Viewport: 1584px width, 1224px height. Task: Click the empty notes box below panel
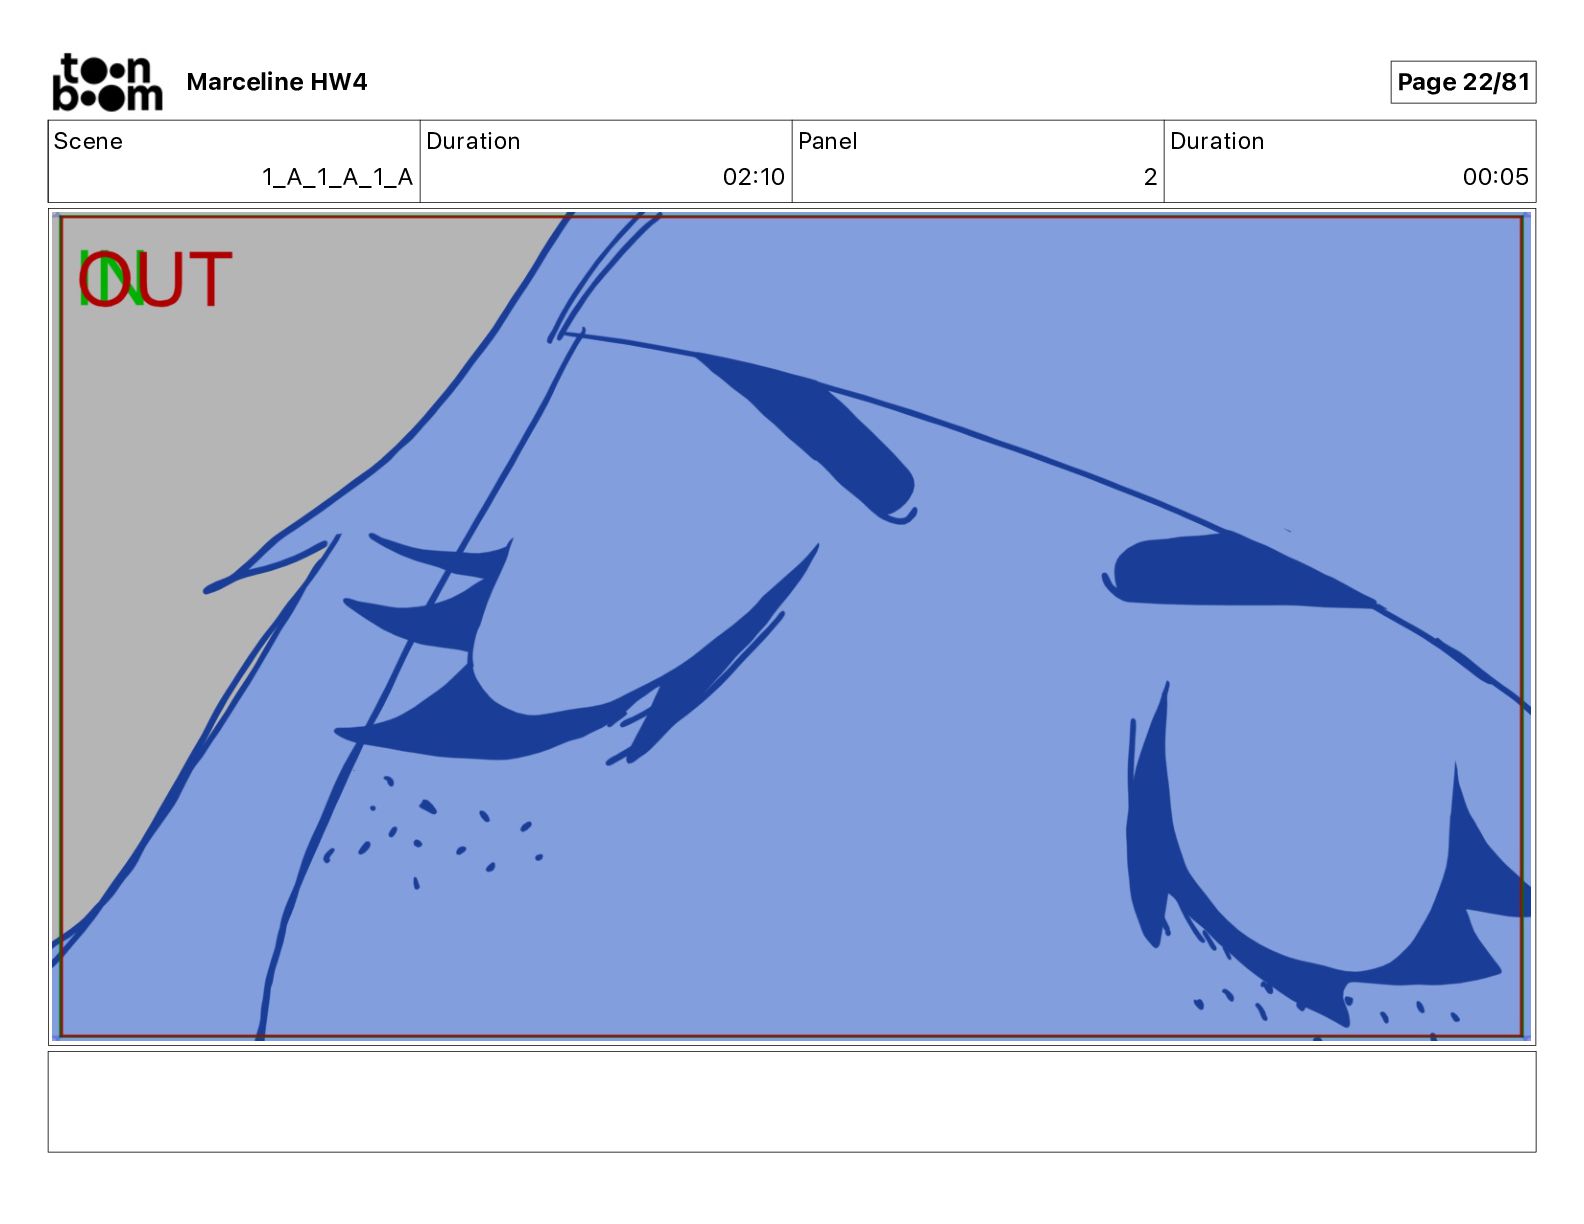(x=792, y=1101)
